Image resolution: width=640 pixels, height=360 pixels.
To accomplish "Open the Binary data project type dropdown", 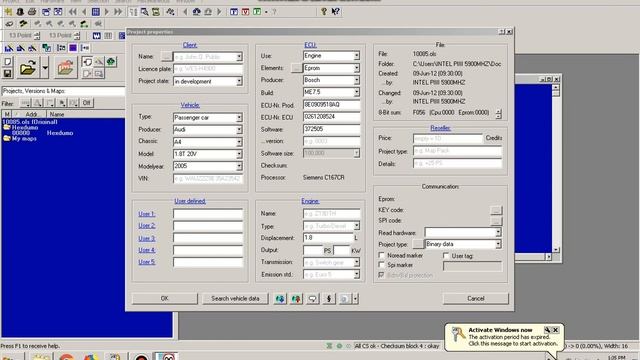I will (x=498, y=244).
